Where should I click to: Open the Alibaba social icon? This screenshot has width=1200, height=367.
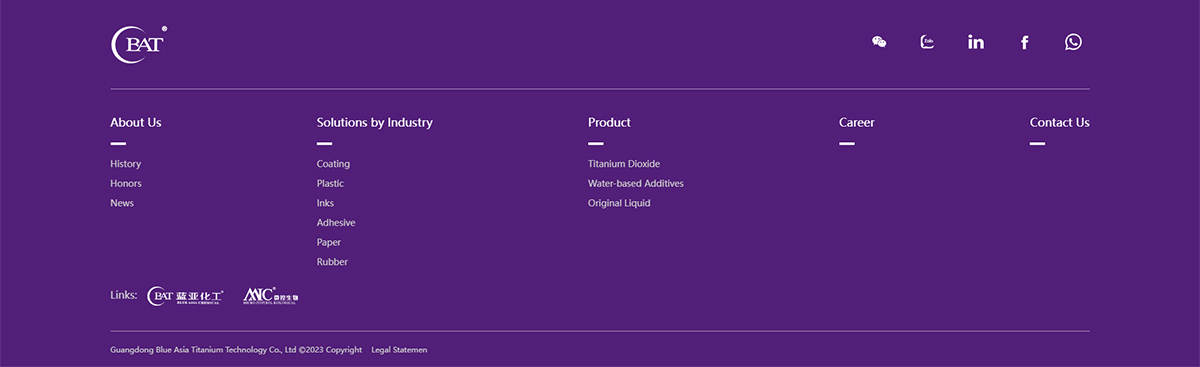click(927, 42)
